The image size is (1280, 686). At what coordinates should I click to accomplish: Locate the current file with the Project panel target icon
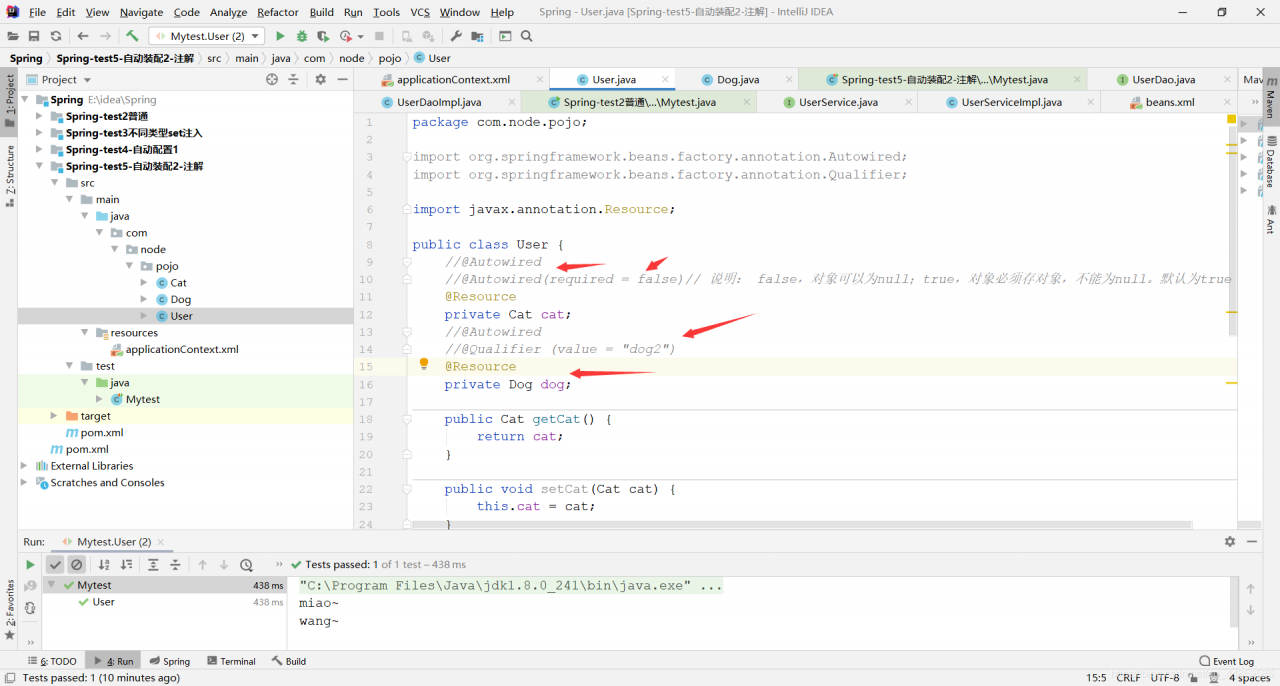point(272,79)
